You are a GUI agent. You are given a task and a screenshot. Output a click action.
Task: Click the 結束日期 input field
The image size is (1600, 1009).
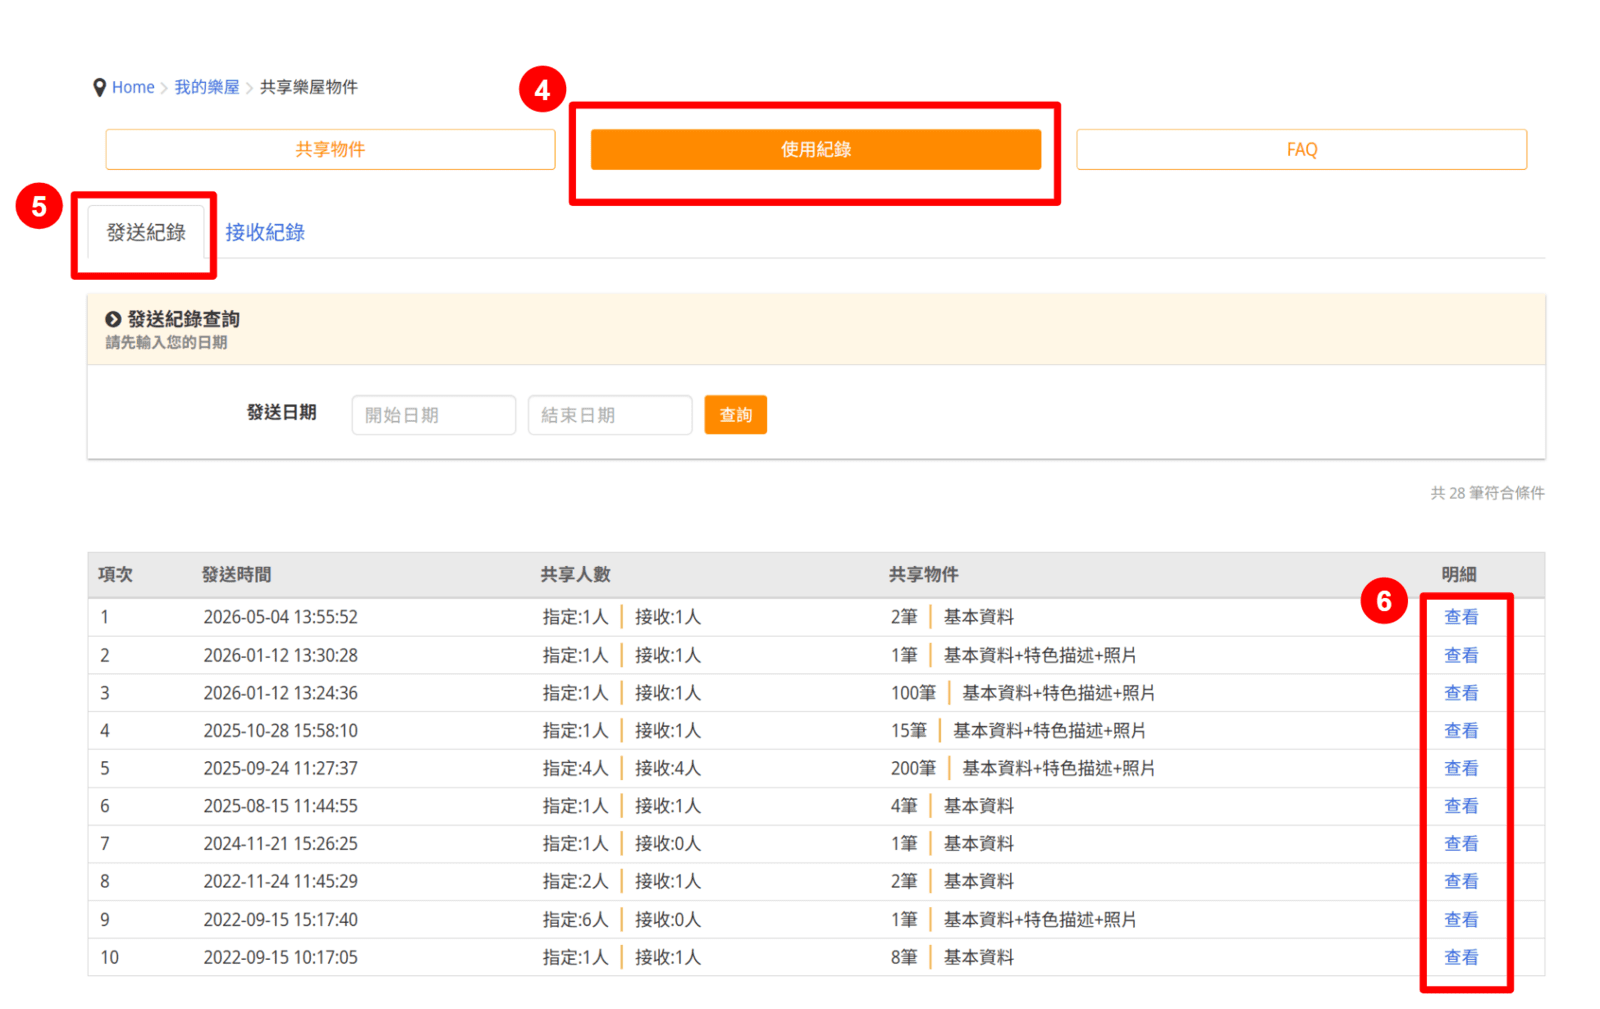610,415
